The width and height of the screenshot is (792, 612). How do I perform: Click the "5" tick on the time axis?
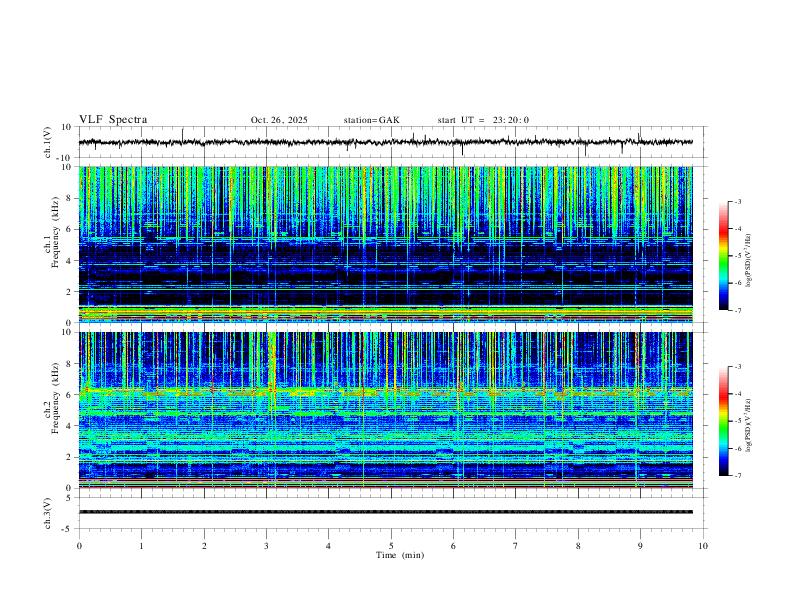(x=391, y=546)
